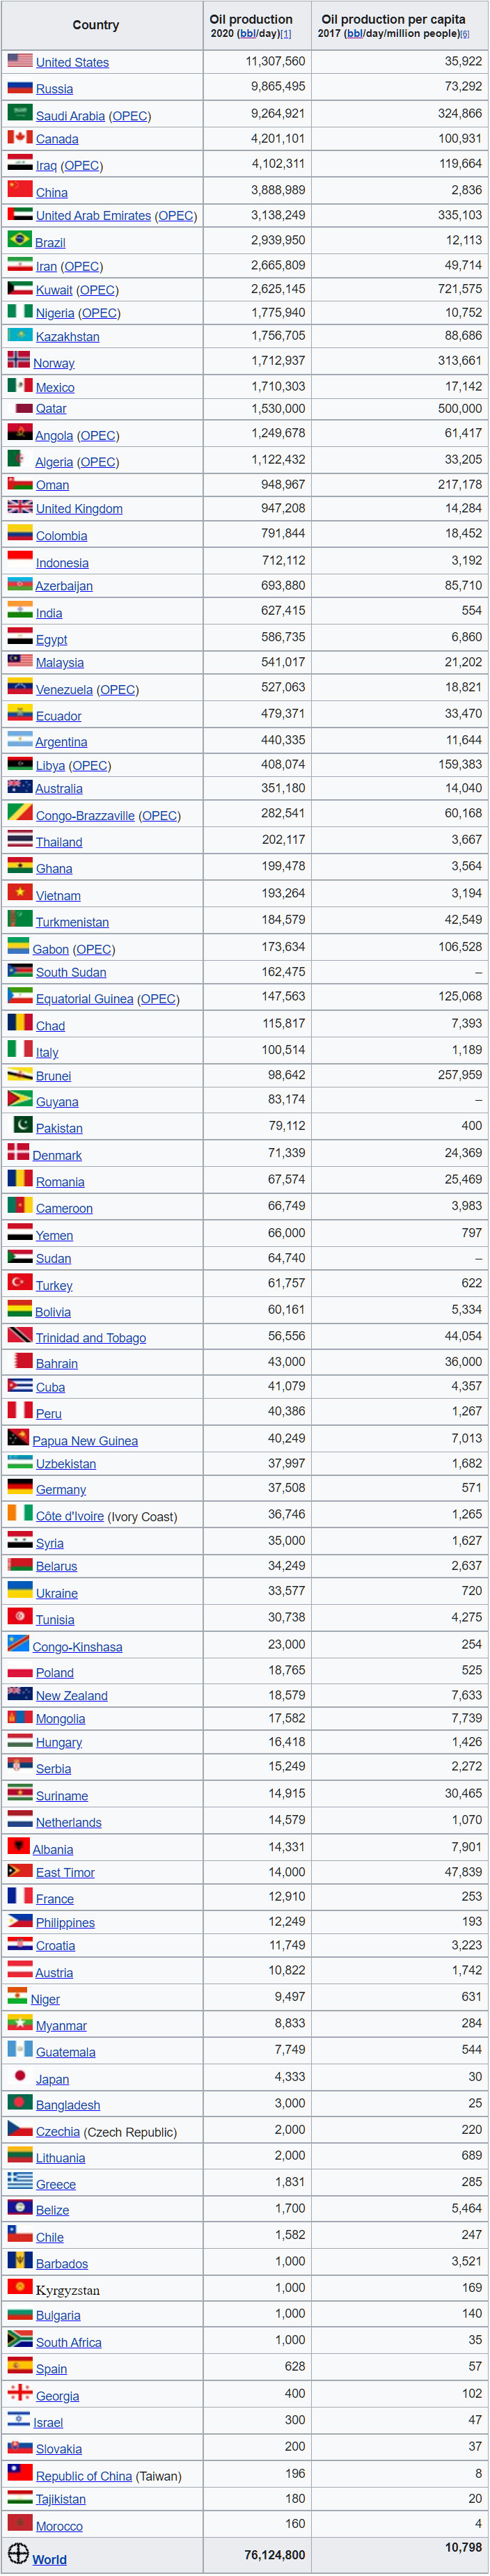Click the South Africa flag icon
This screenshot has height=2576, width=490.
20,2339
